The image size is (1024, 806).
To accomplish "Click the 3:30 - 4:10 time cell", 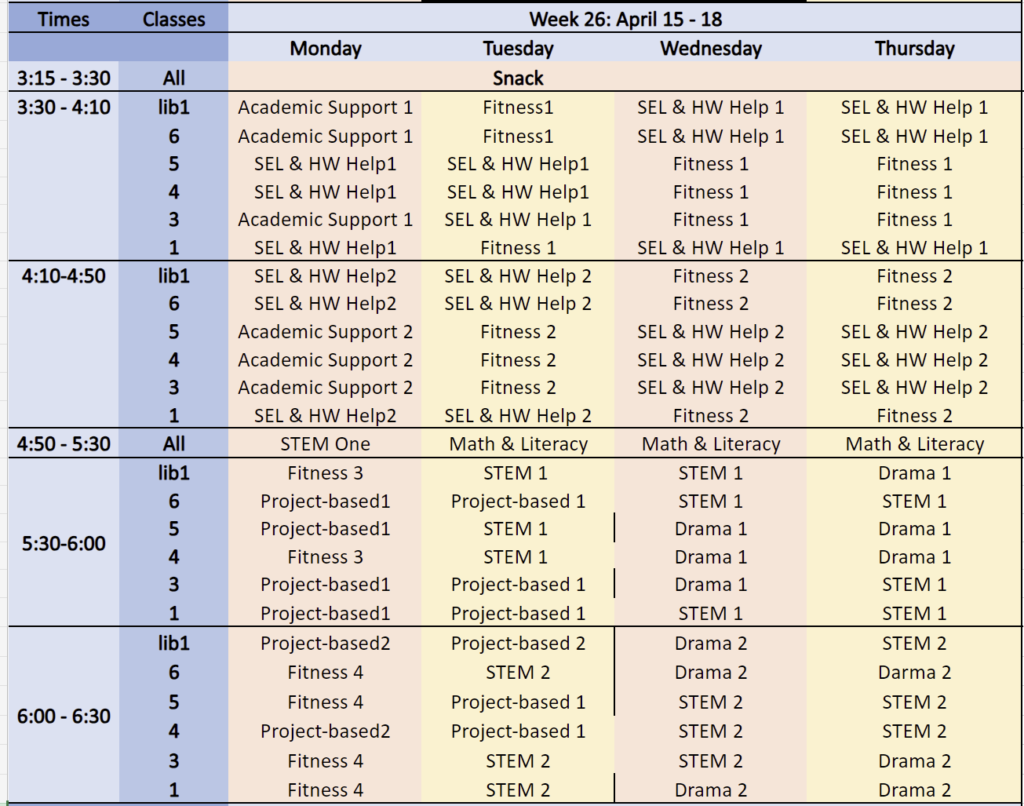I will pyautogui.click(x=63, y=106).
